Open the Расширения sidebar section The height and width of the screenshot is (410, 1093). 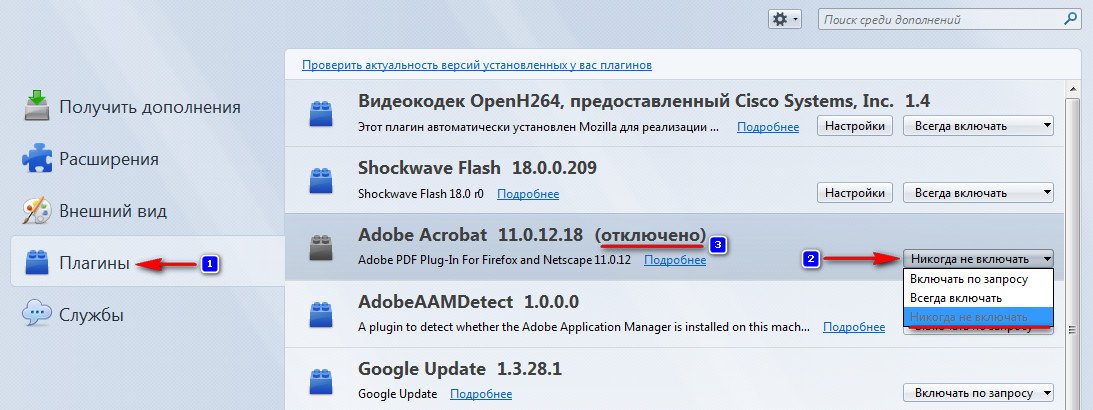(x=108, y=159)
